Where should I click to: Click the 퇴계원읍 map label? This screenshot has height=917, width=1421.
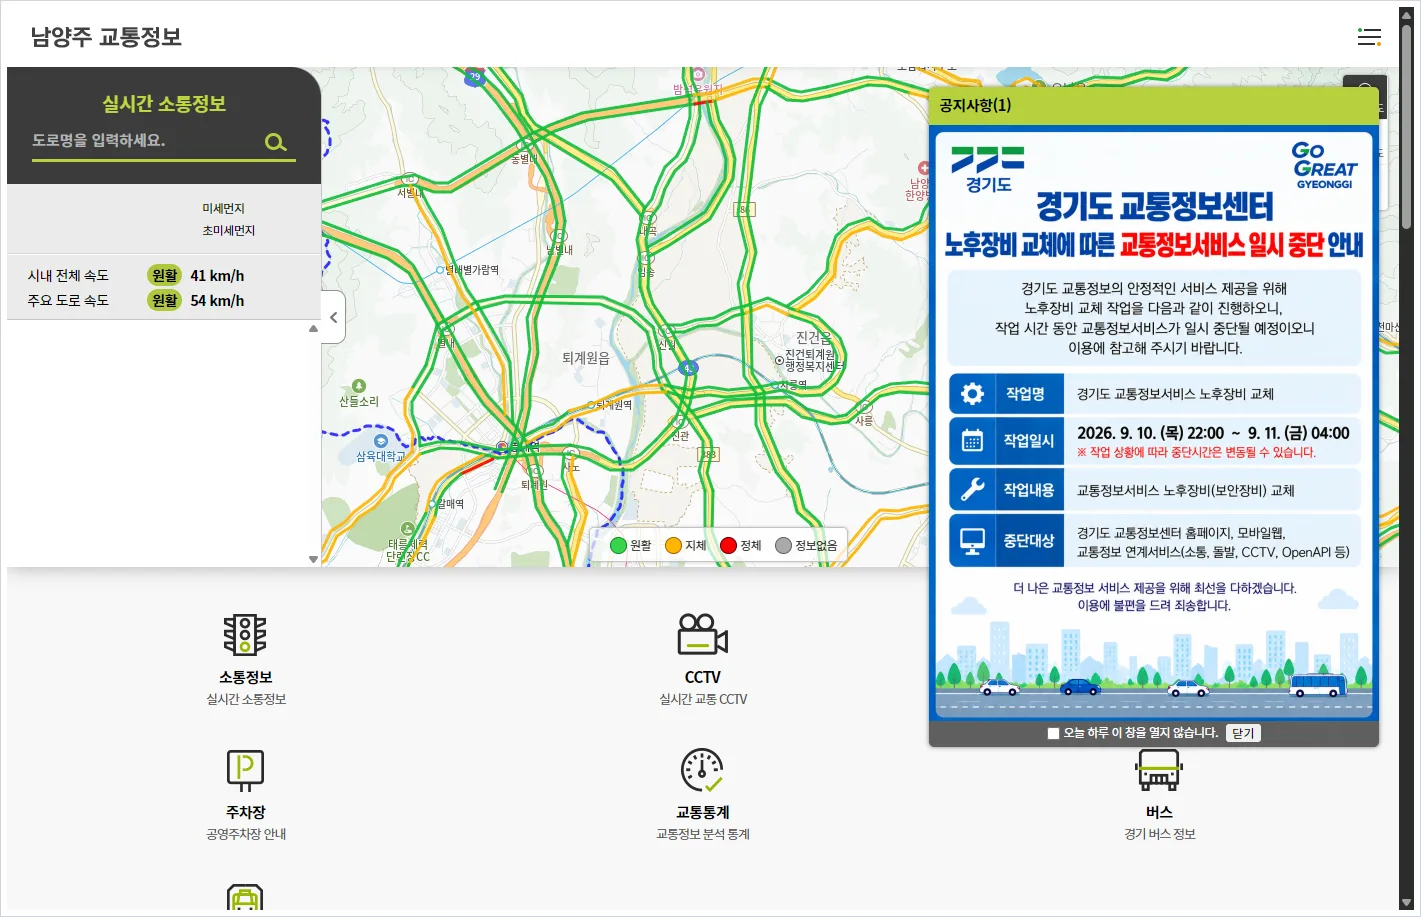click(586, 358)
